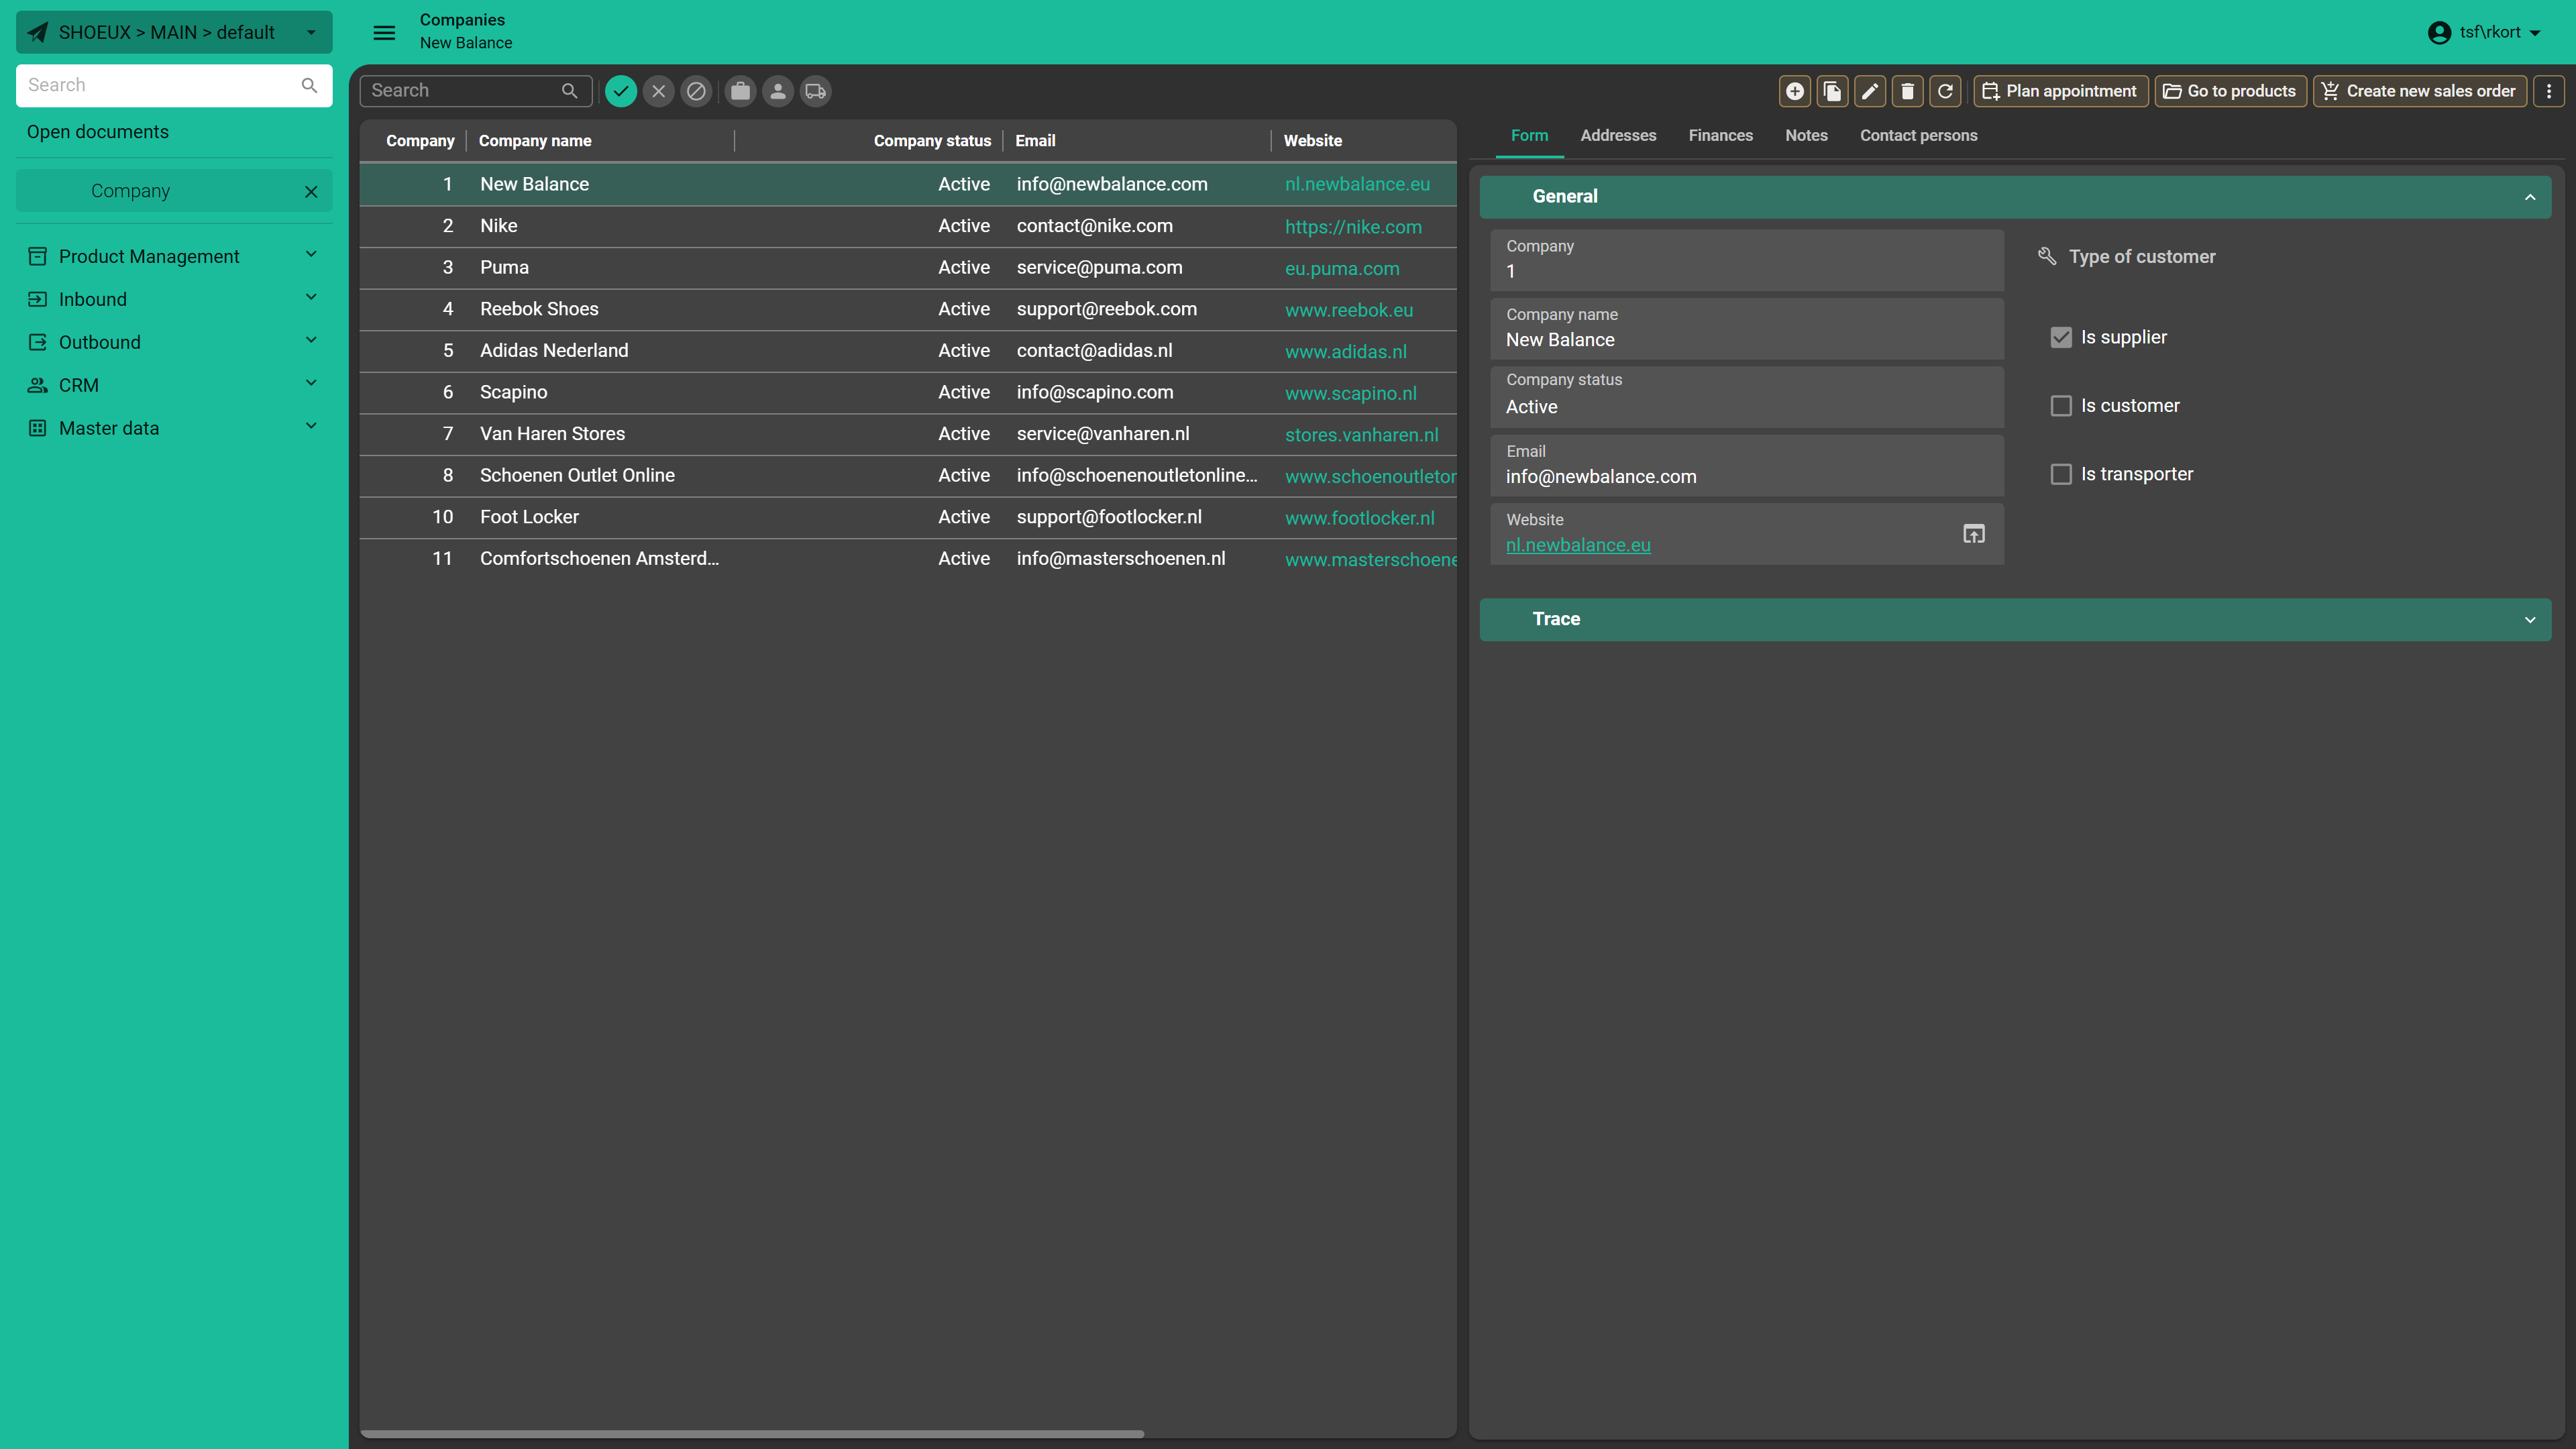Viewport: 2576px width, 1449px height.
Task: Click the user account avatar icon
Action: click(2439, 32)
